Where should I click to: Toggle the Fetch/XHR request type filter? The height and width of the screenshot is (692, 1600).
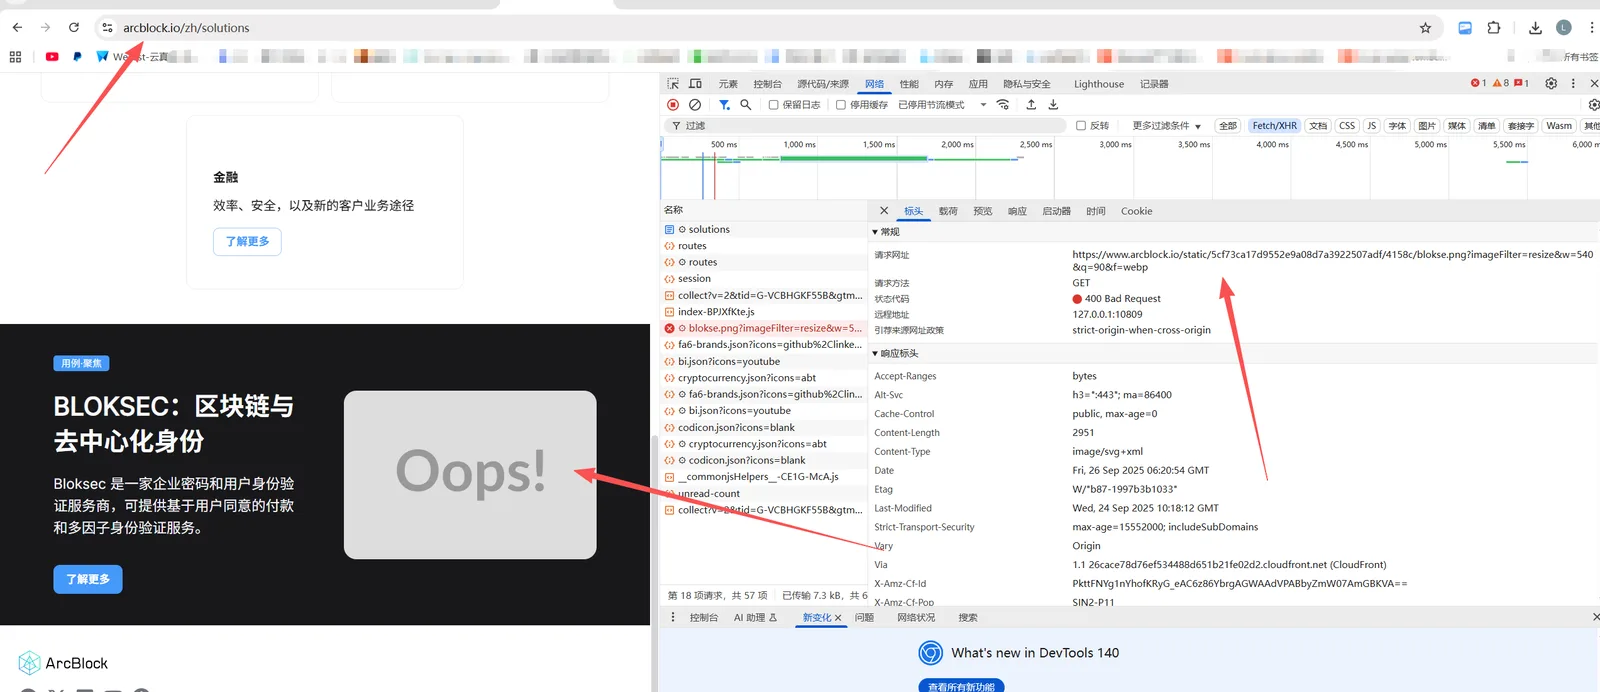(1274, 126)
